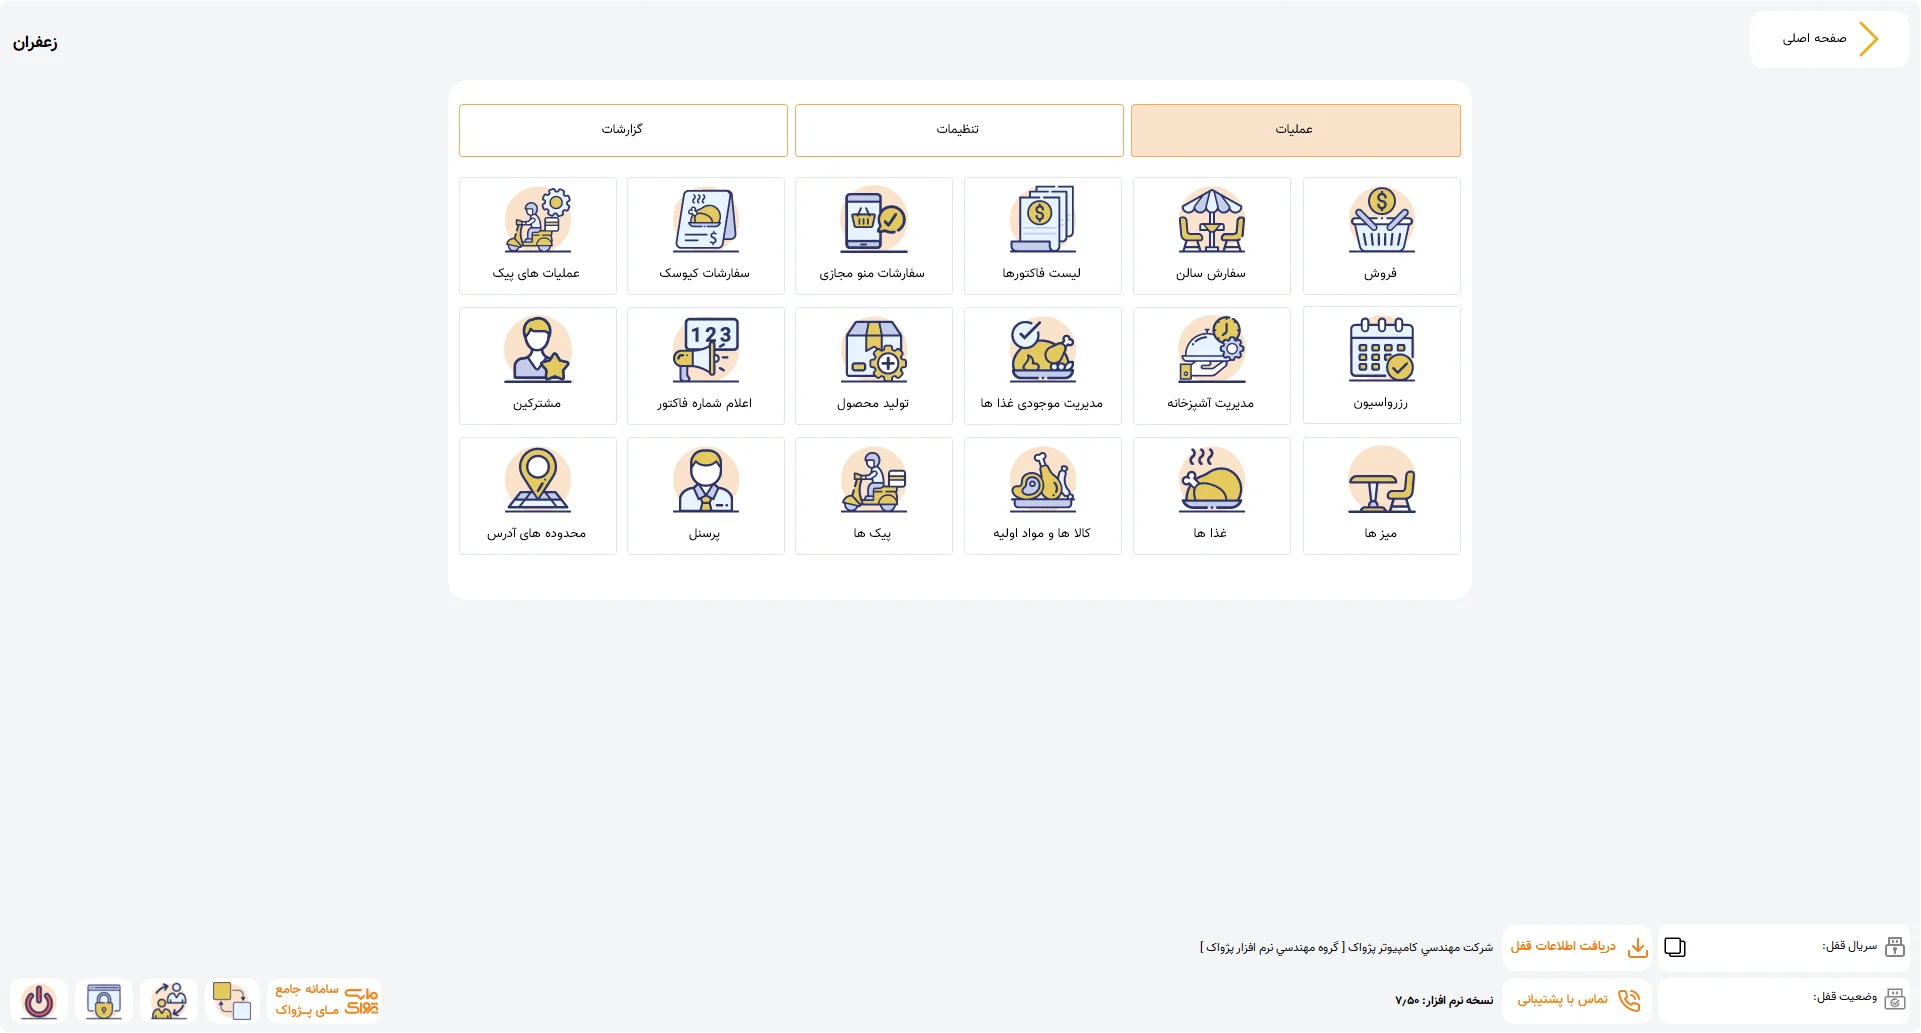
Task: Open کالا ها و مواد اولیه (Goods and raw materials)
Action: click(x=1042, y=496)
